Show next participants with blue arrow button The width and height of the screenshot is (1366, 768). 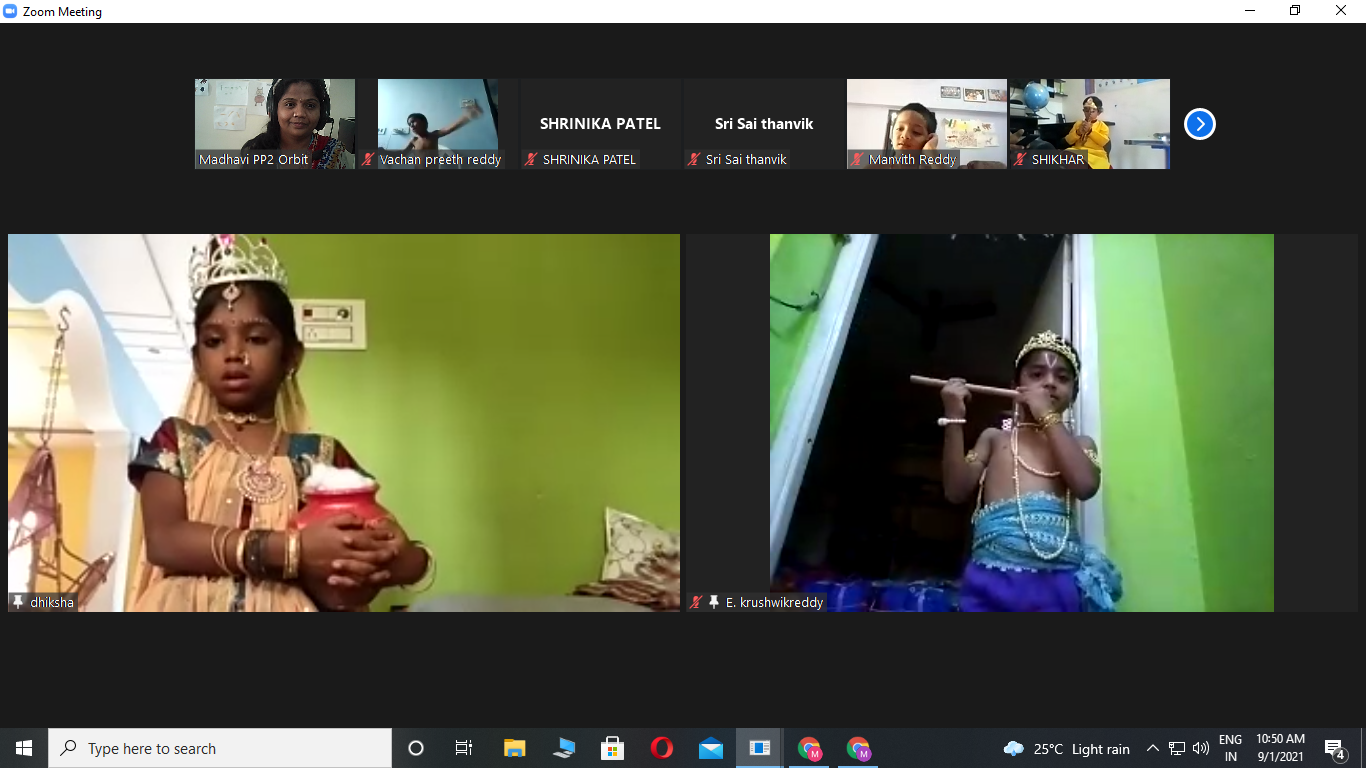click(x=1199, y=124)
